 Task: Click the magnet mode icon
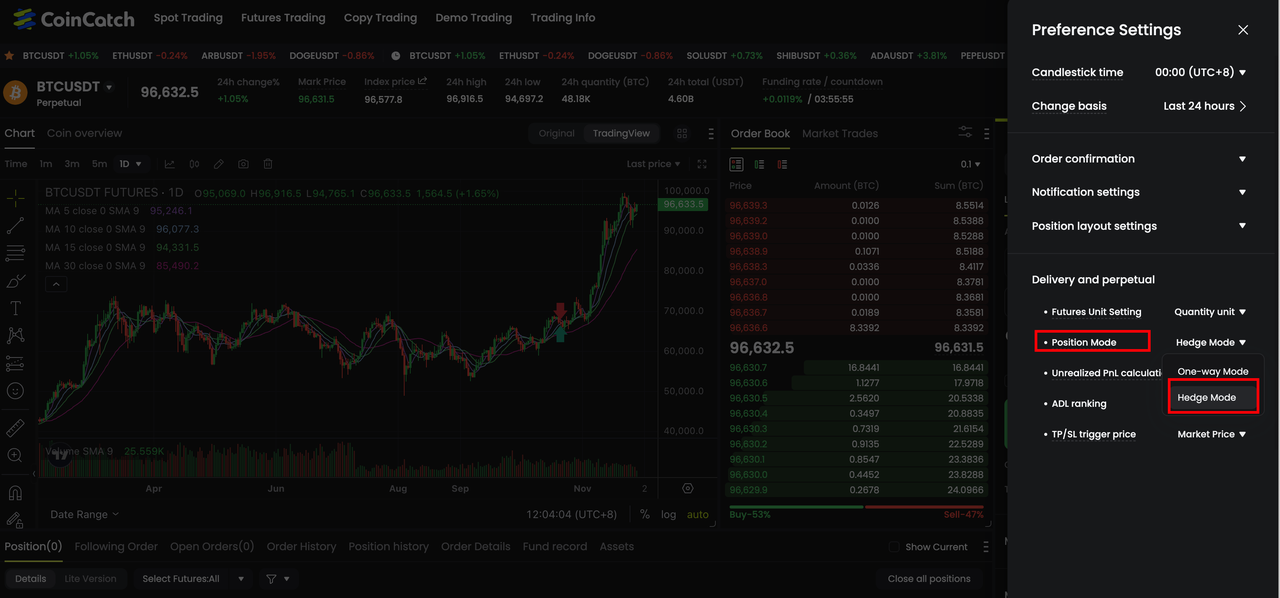point(15,493)
